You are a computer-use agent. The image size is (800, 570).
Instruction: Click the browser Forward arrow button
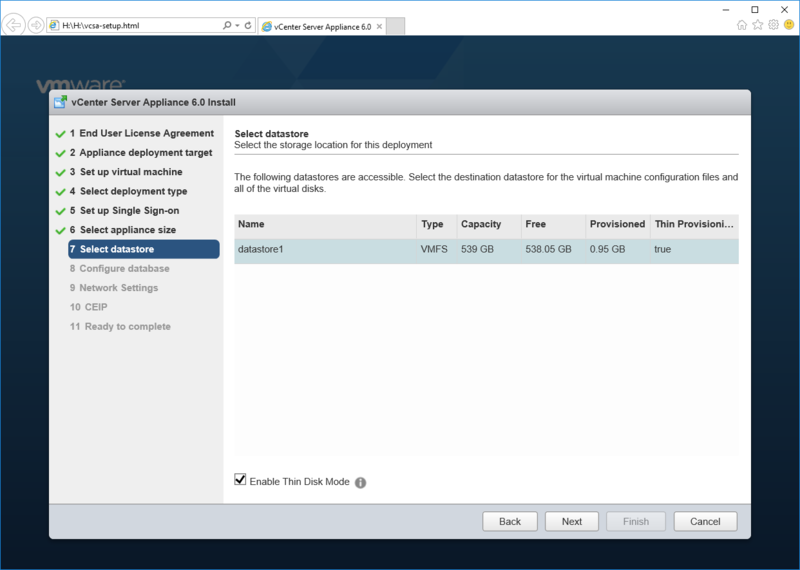click(x=36, y=25)
